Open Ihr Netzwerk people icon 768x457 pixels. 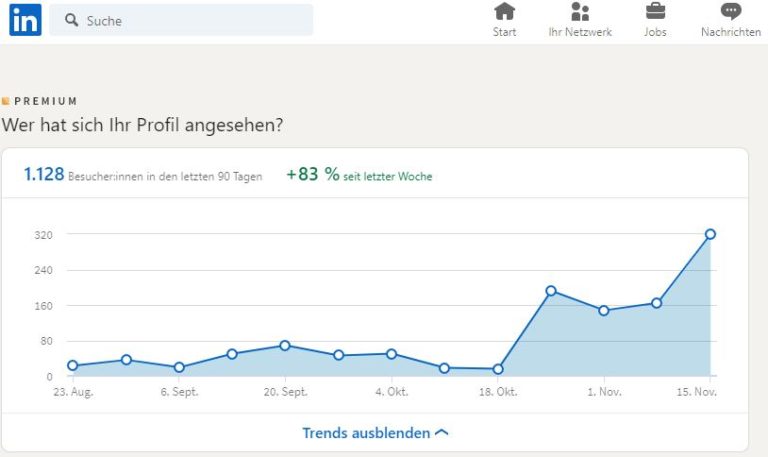580,12
